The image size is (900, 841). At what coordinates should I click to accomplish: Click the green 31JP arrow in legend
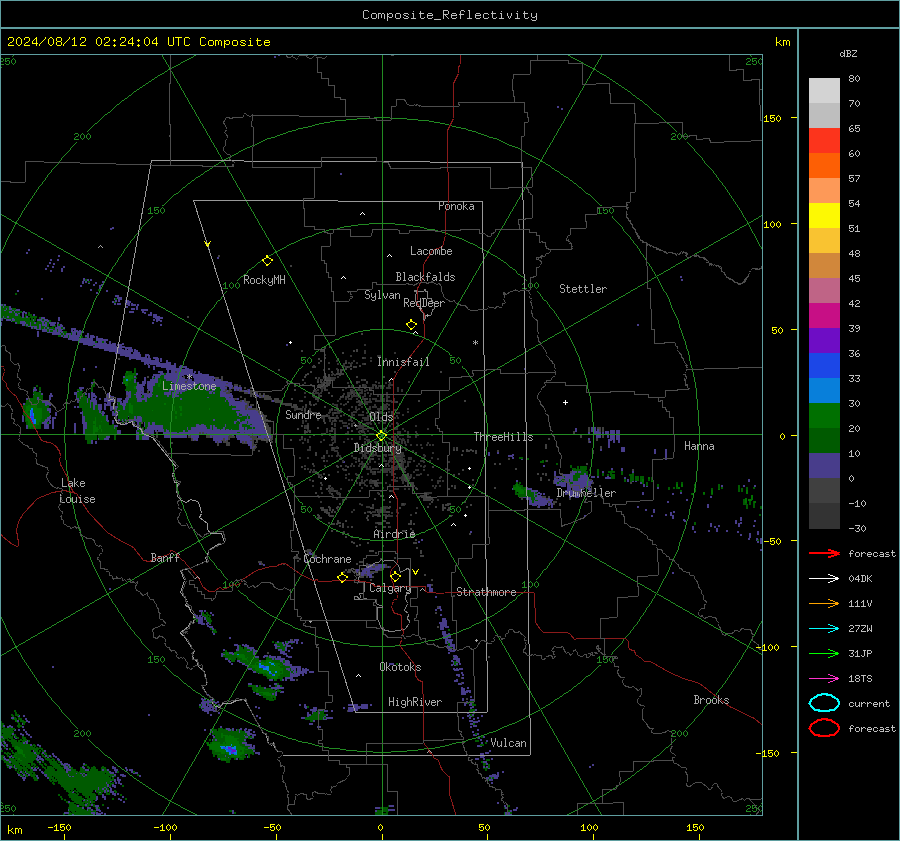click(x=824, y=653)
